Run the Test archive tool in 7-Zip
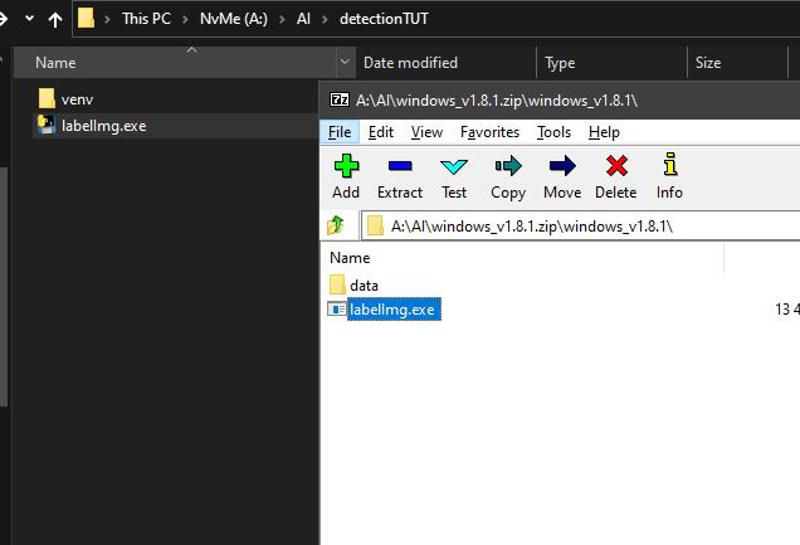This screenshot has height=545, width=800. [x=454, y=177]
